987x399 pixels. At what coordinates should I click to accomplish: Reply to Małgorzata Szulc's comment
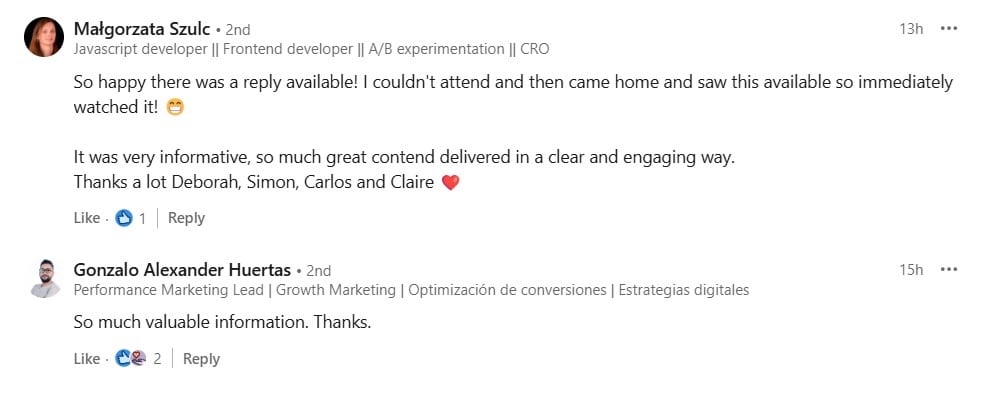pos(186,218)
